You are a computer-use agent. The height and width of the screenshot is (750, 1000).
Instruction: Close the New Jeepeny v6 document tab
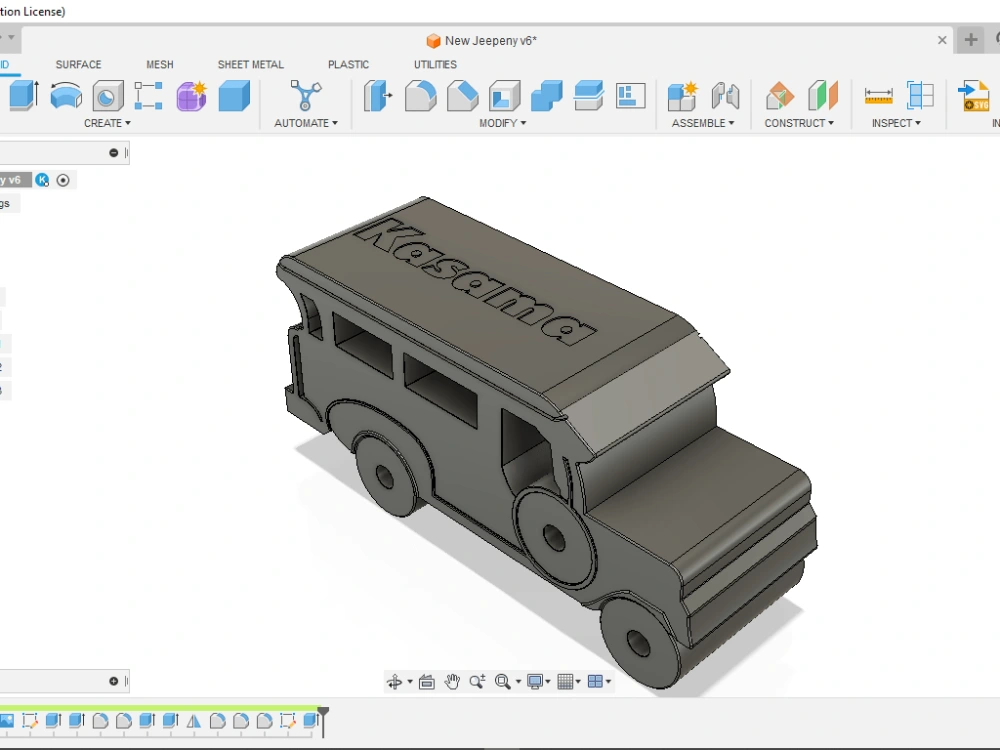coord(942,40)
